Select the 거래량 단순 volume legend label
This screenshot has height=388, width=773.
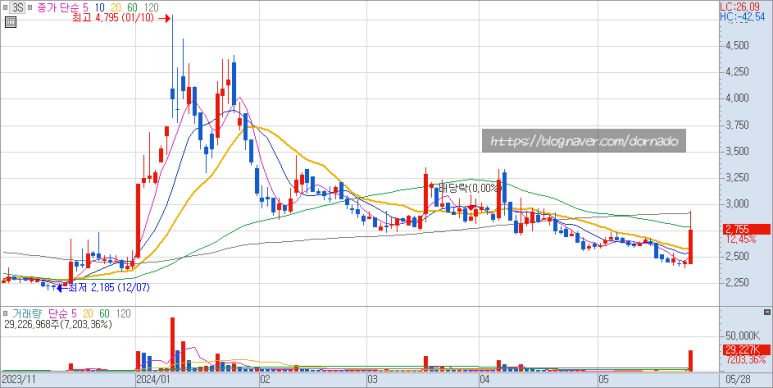tap(39, 314)
